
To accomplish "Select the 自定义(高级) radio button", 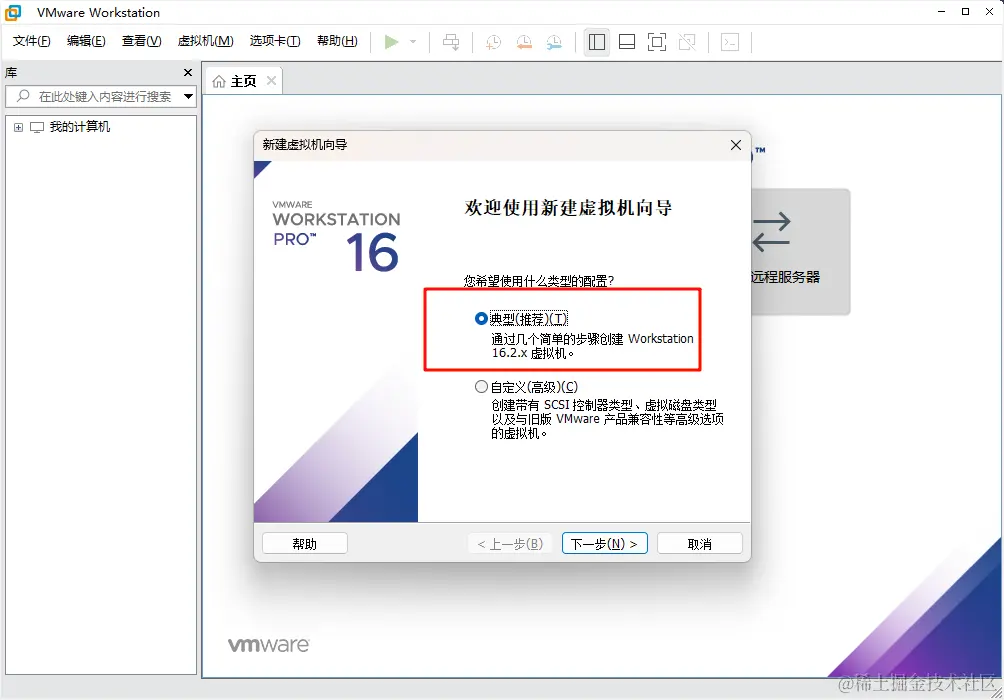I will point(481,387).
